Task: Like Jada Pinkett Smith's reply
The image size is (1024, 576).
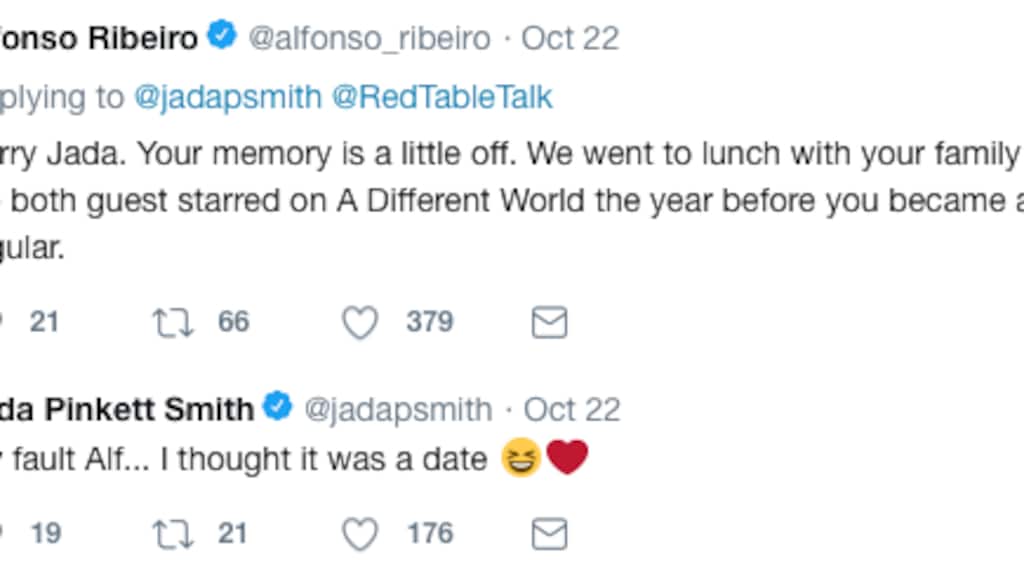Action: (x=360, y=533)
